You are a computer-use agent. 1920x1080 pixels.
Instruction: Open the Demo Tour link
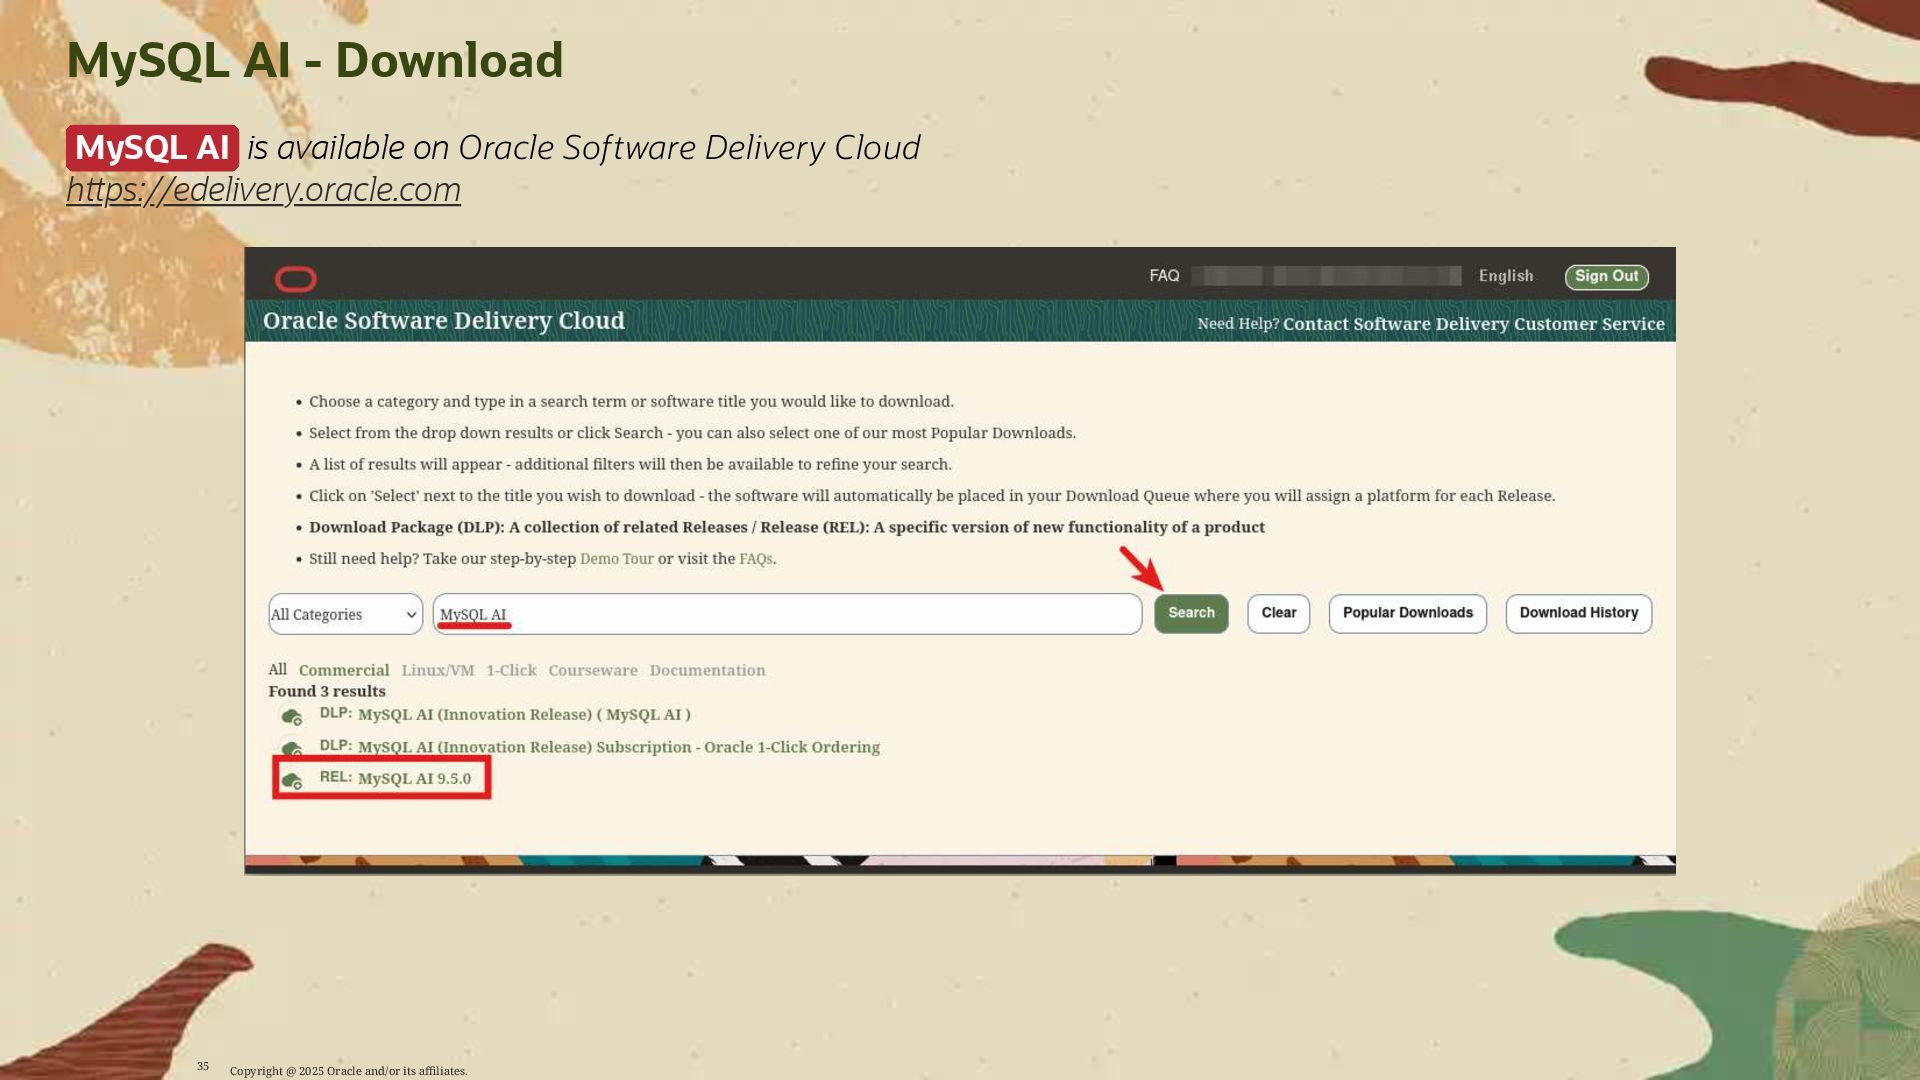click(x=616, y=559)
